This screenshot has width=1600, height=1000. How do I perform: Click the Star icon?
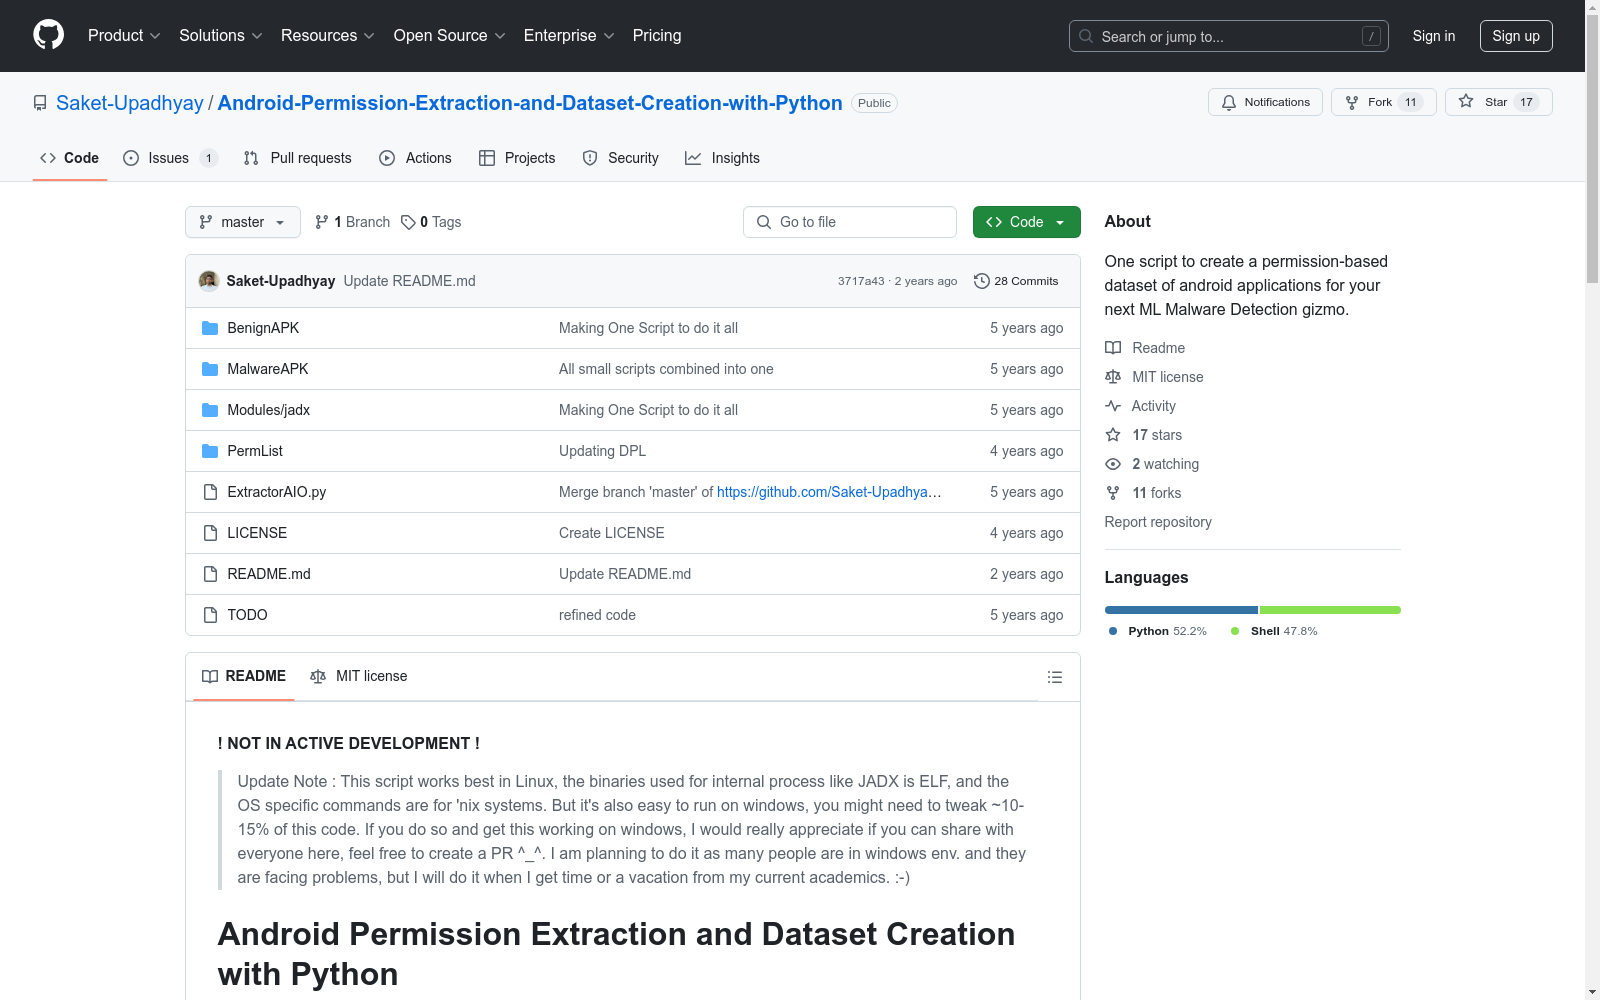[x=1466, y=101]
